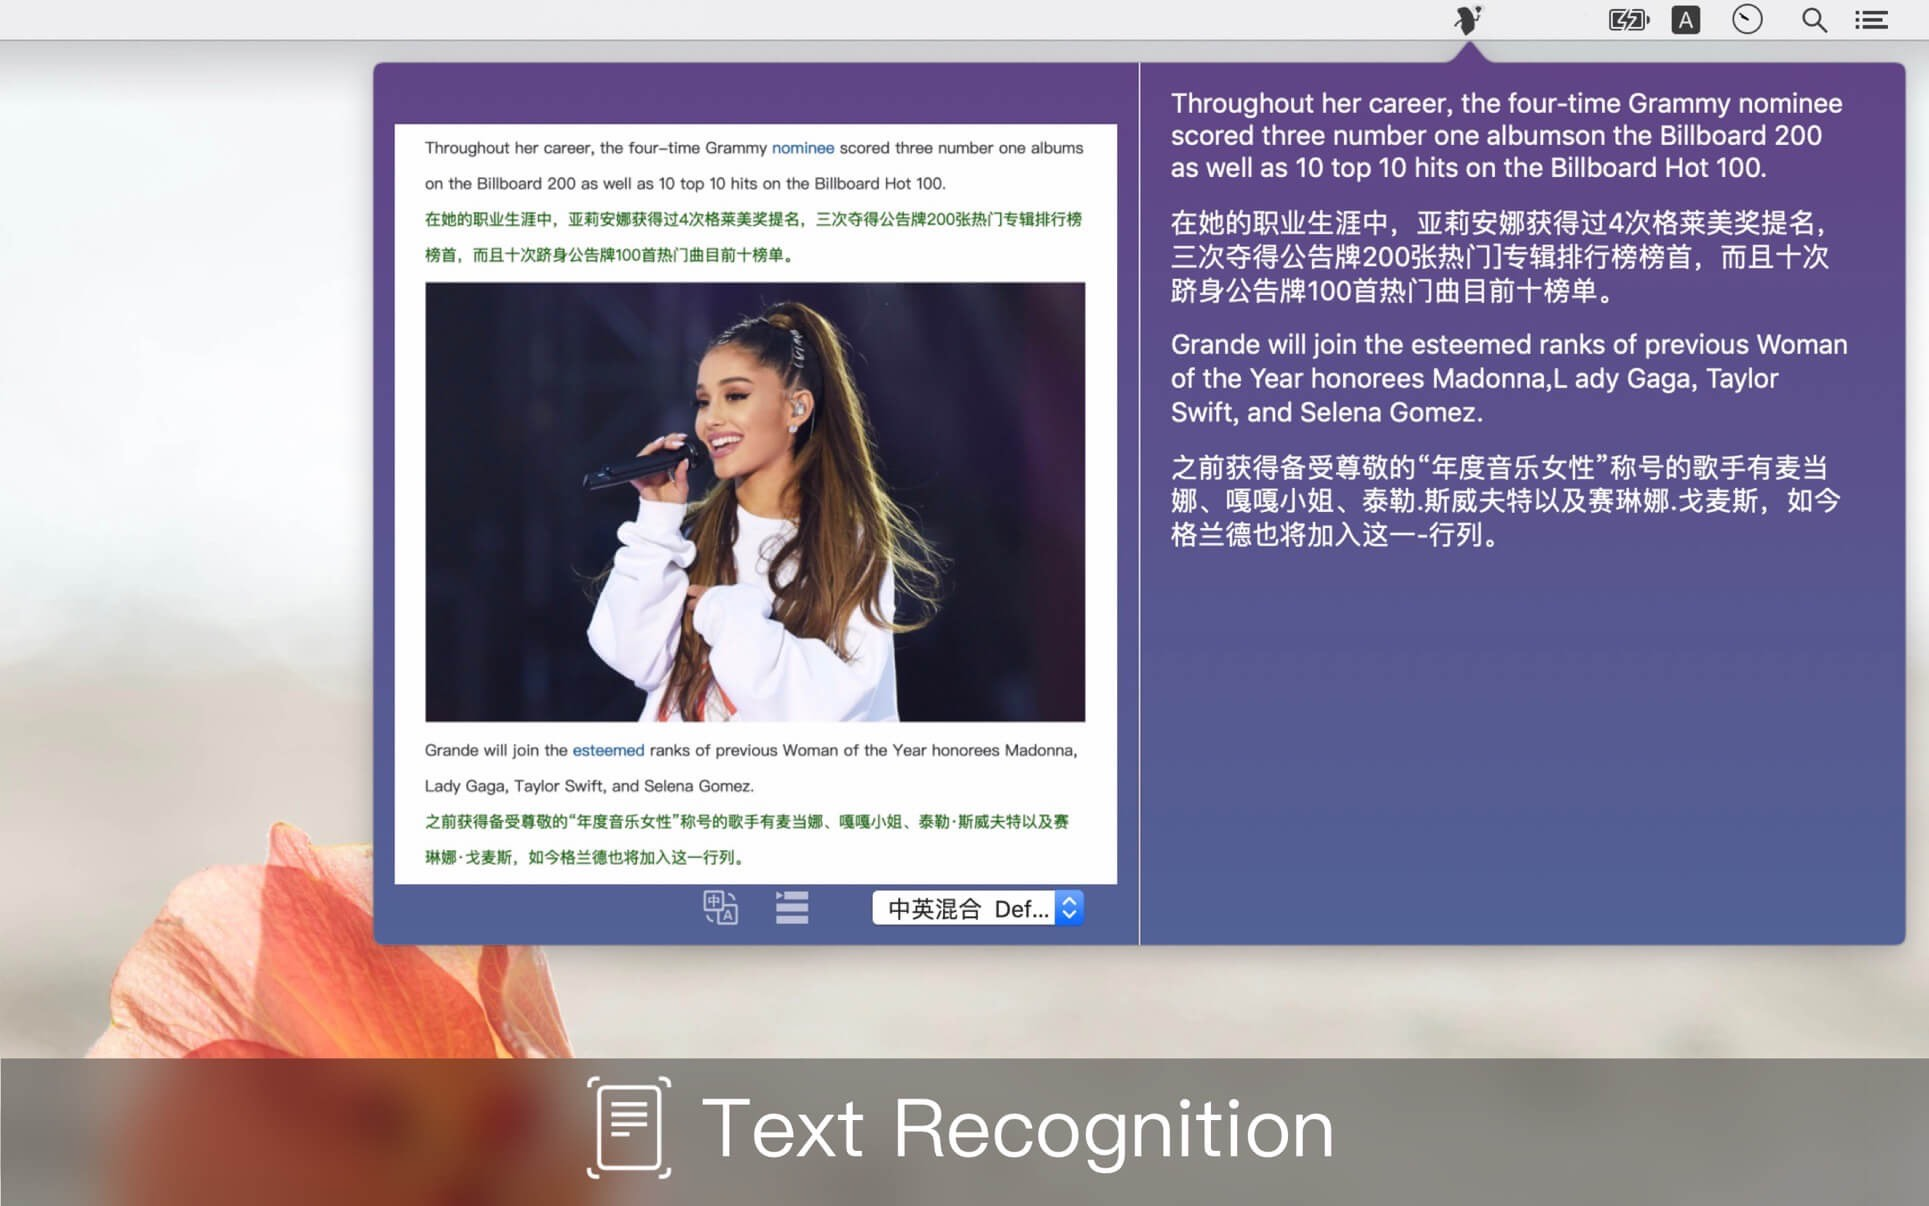This screenshot has width=1929, height=1206.
Task: Click the input source "A" icon in menu bar
Action: tap(1685, 19)
